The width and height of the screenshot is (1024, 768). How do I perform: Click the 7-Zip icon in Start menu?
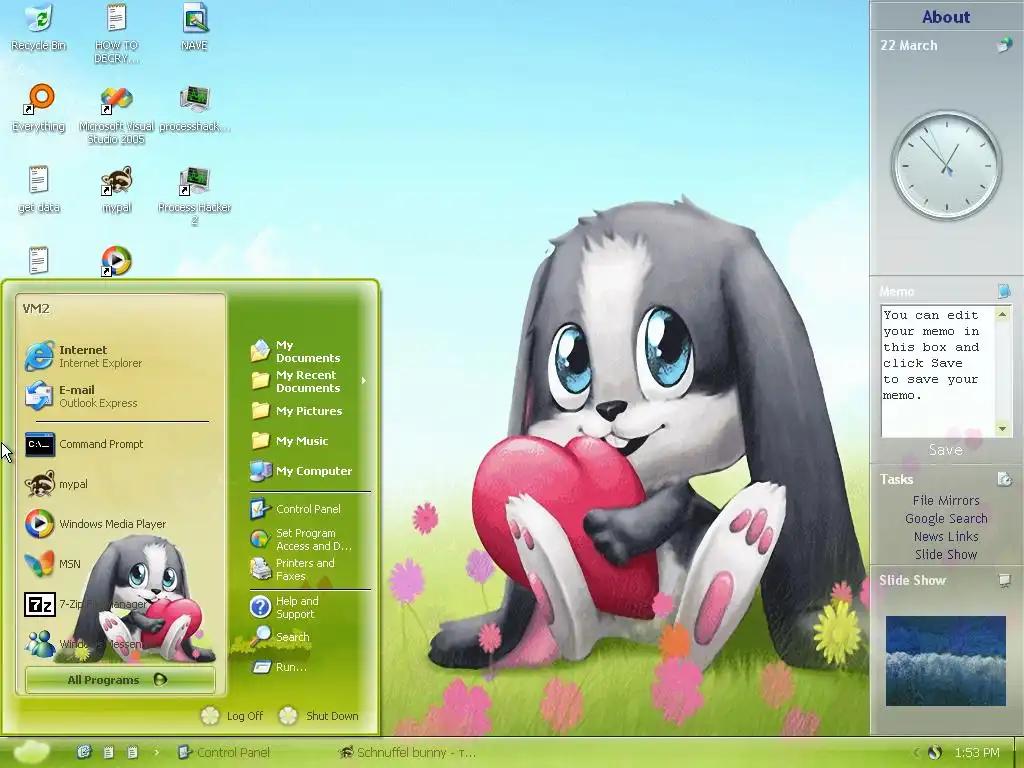40,604
